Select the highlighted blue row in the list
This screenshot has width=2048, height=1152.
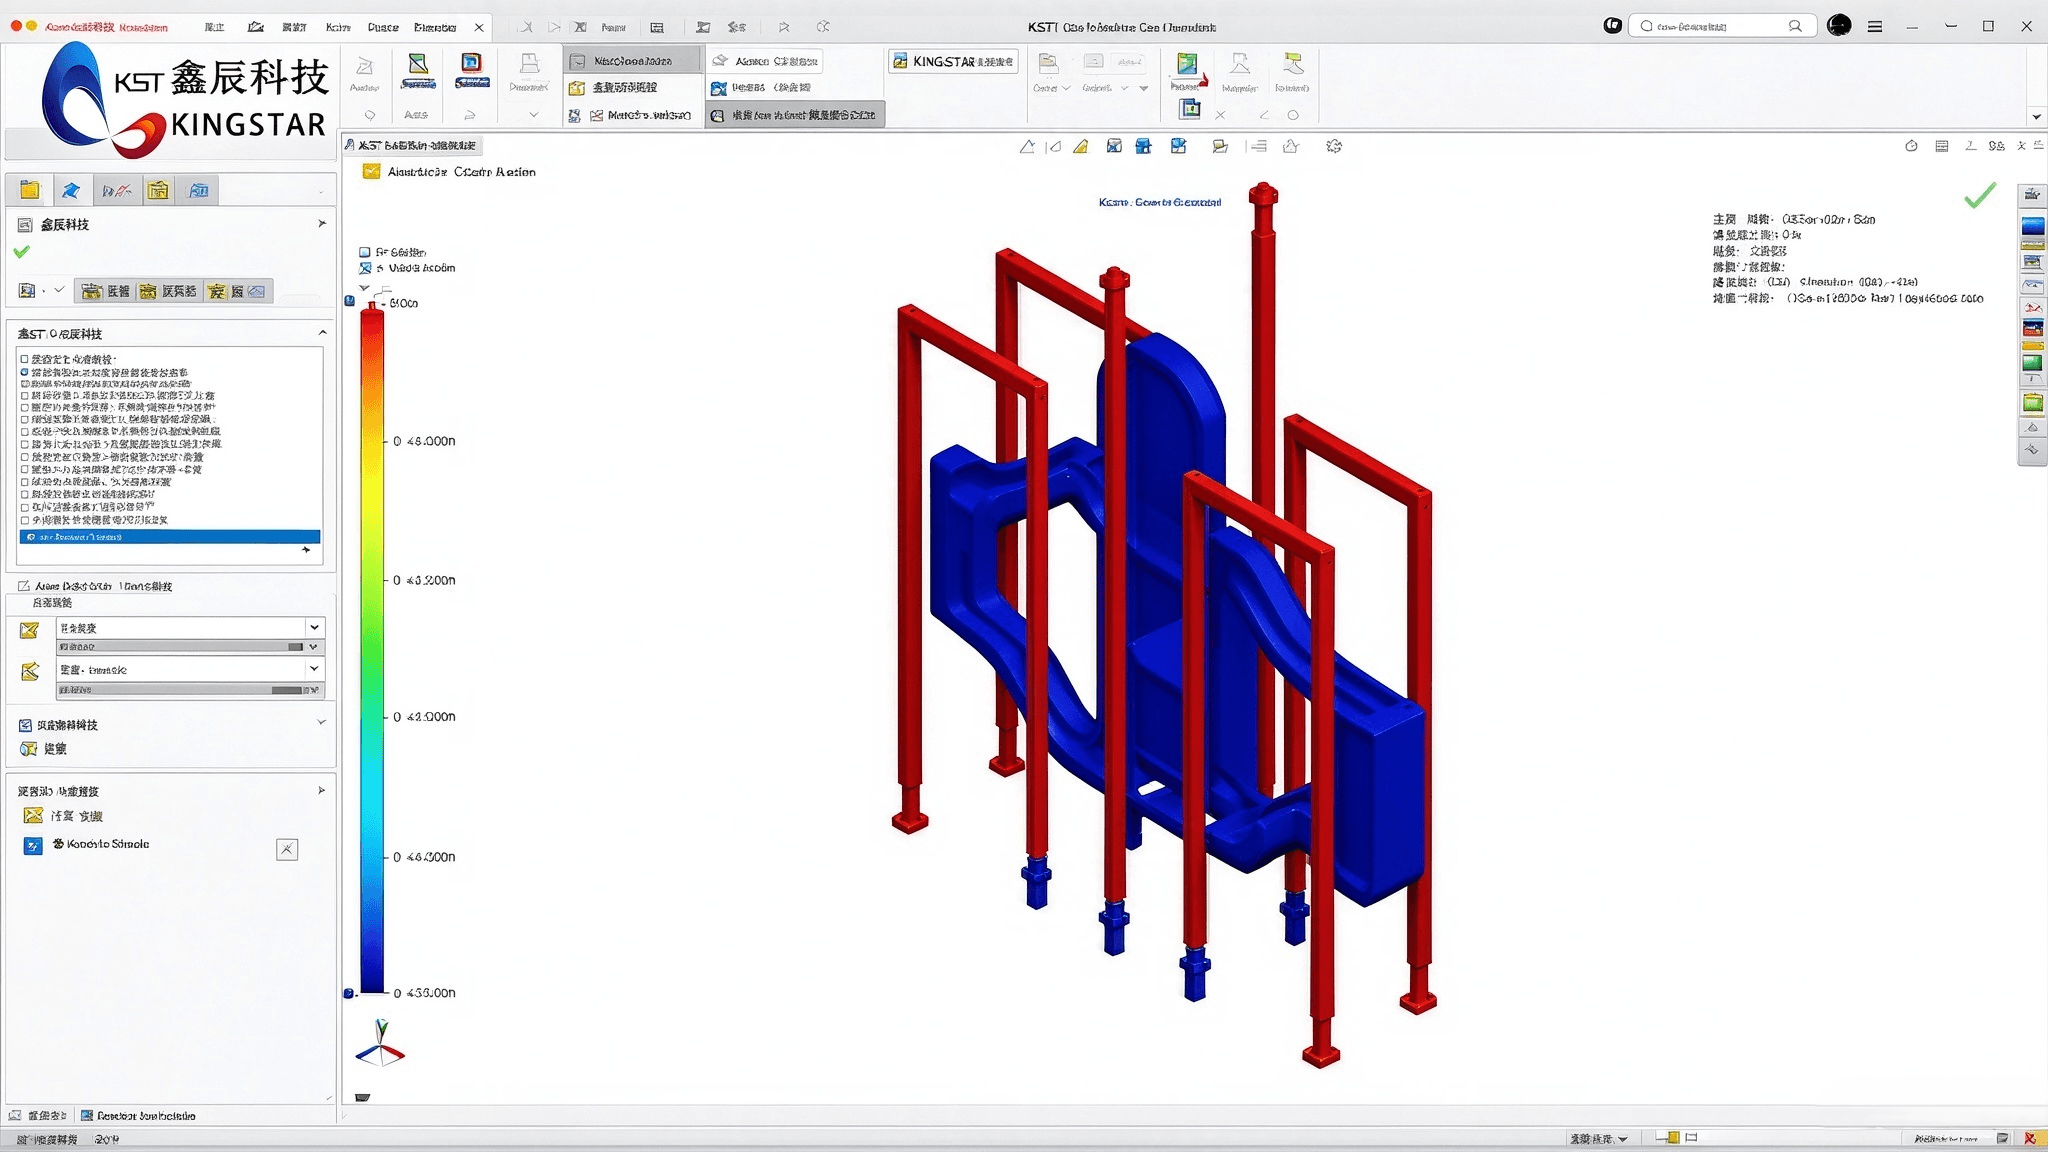pos(170,537)
